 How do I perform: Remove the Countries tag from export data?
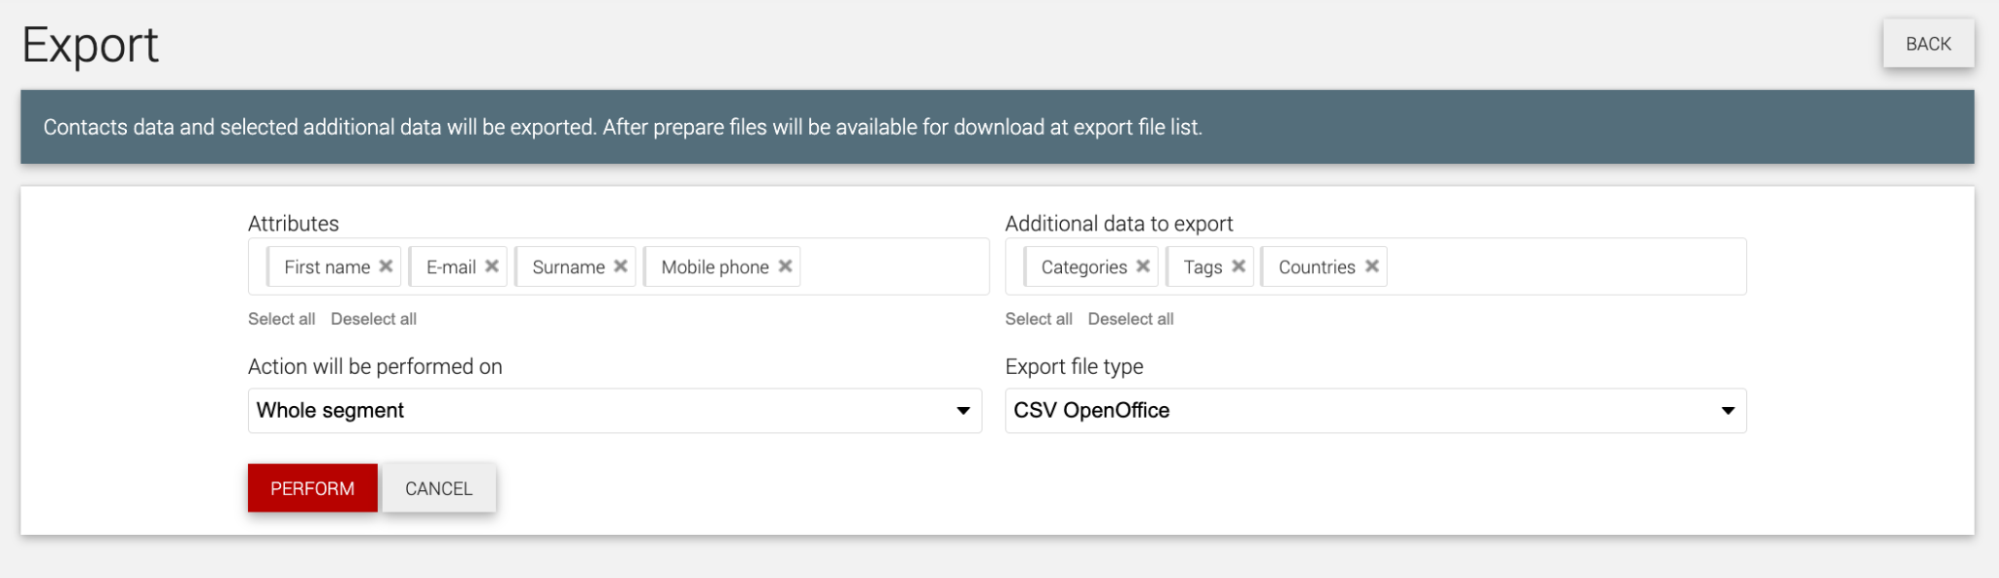pos(1372,266)
